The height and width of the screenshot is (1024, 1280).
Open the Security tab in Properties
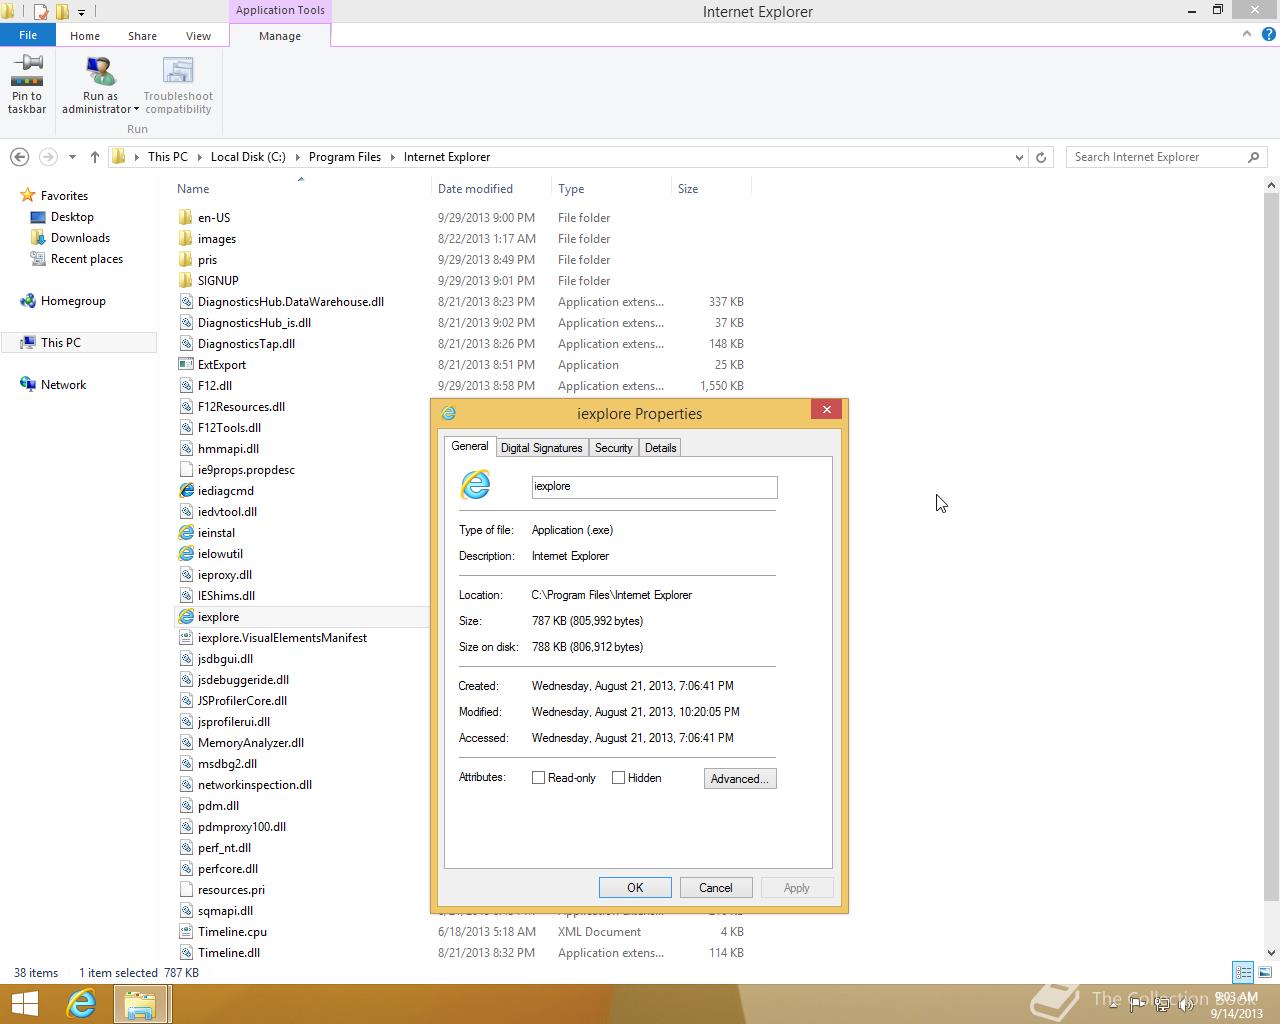(x=613, y=448)
